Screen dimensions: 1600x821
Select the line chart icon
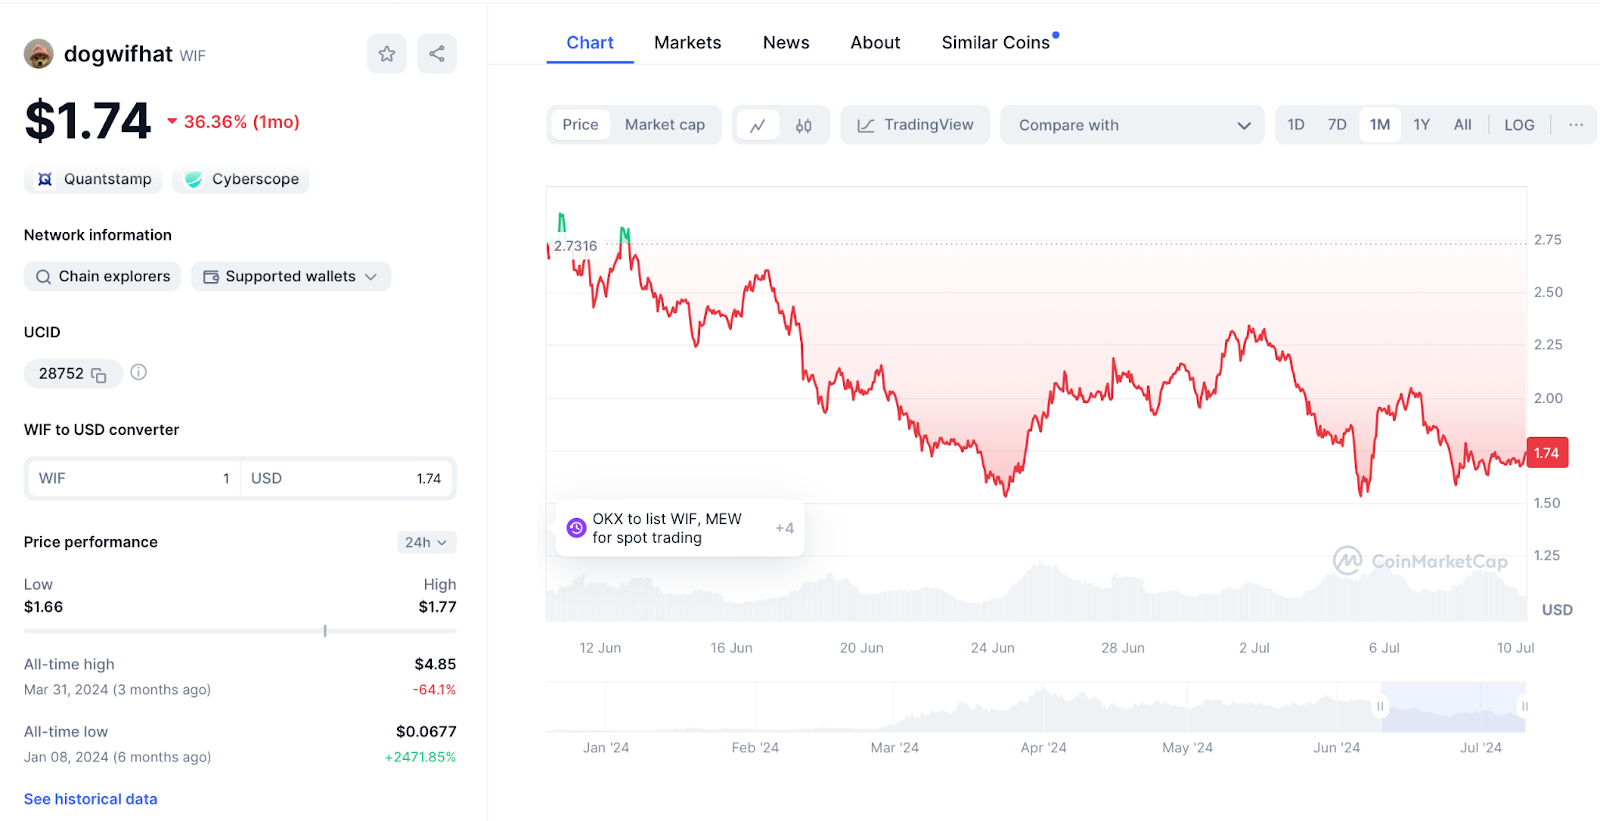(758, 125)
